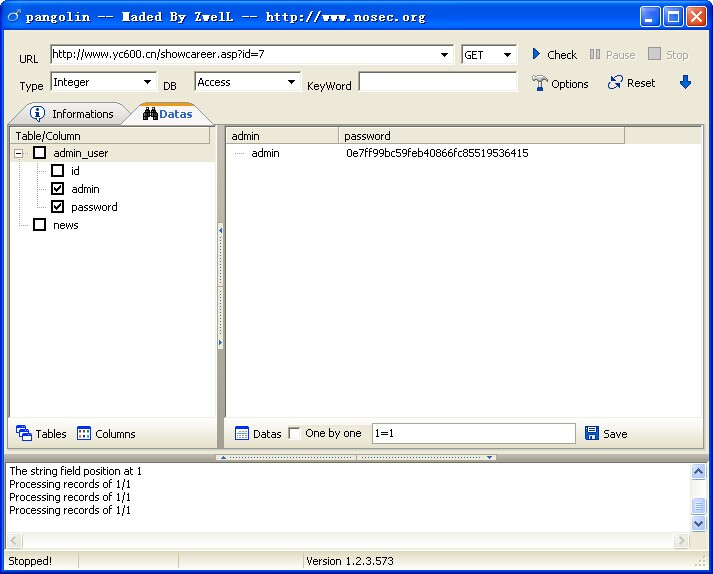Click the Stop square icon

654,54
